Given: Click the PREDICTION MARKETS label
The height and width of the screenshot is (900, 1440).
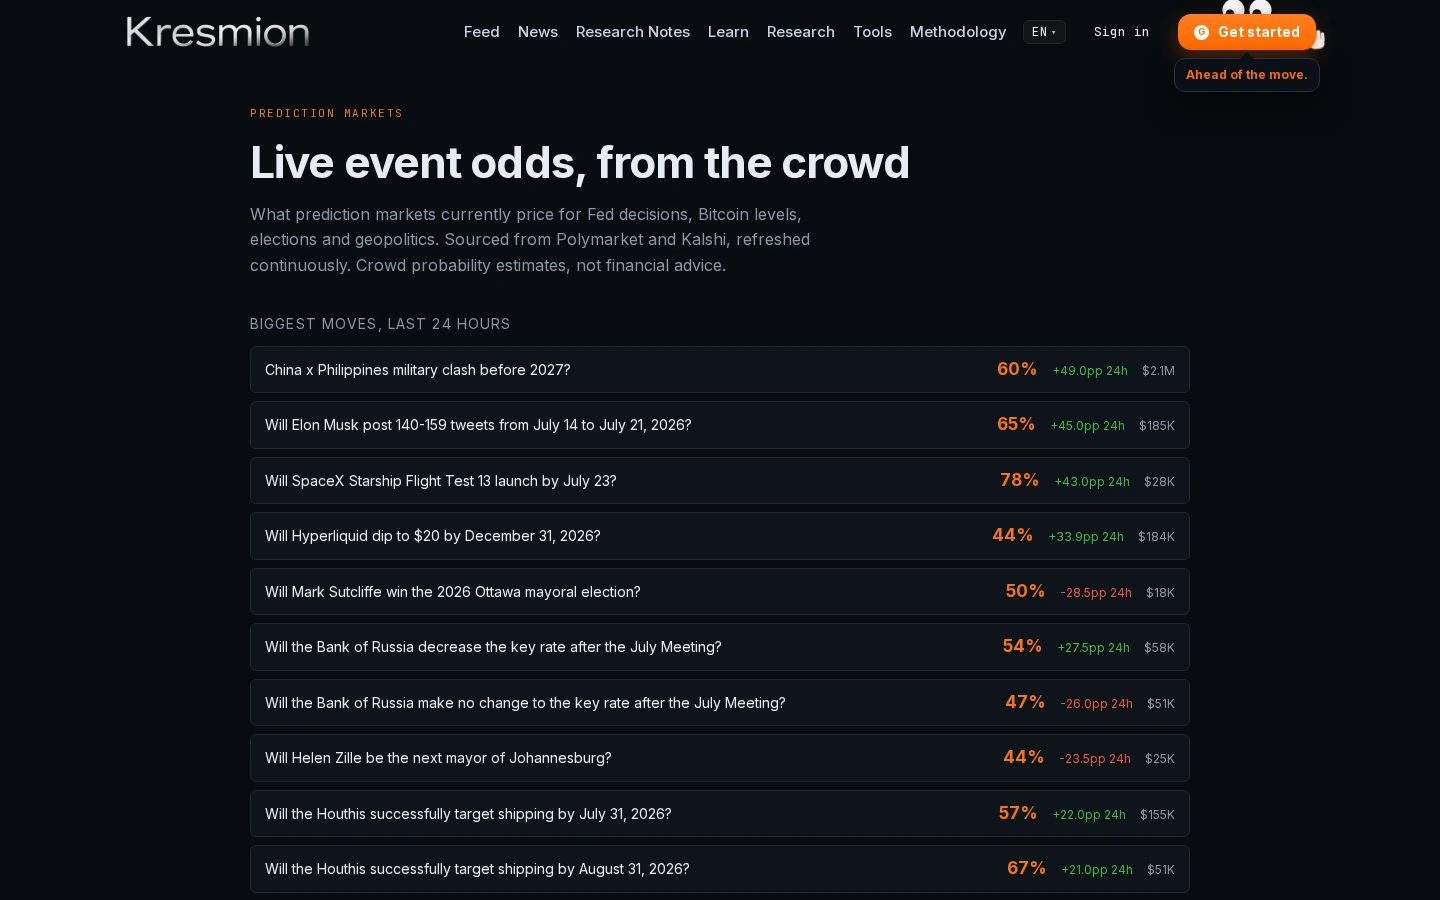Looking at the screenshot, I should click(x=326, y=113).
